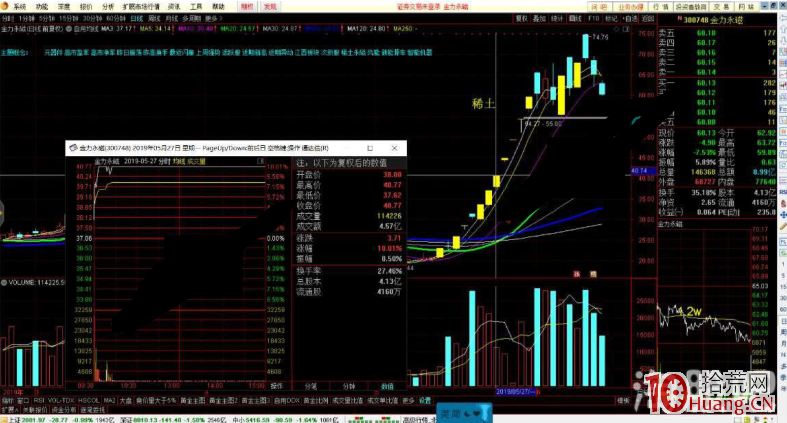Open the 报价 menu
The image size is (787, 423).
point(86,7)
